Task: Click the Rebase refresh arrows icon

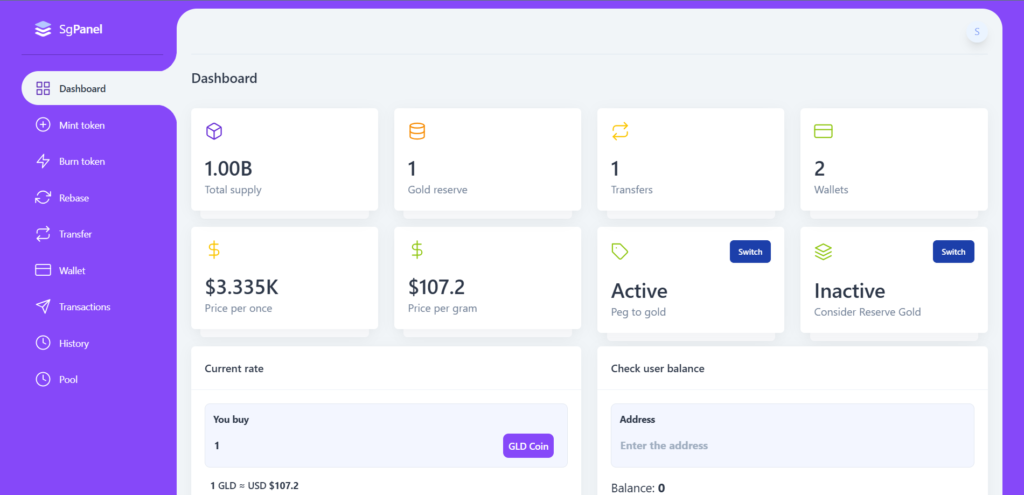Action: (x=43, y=198)
